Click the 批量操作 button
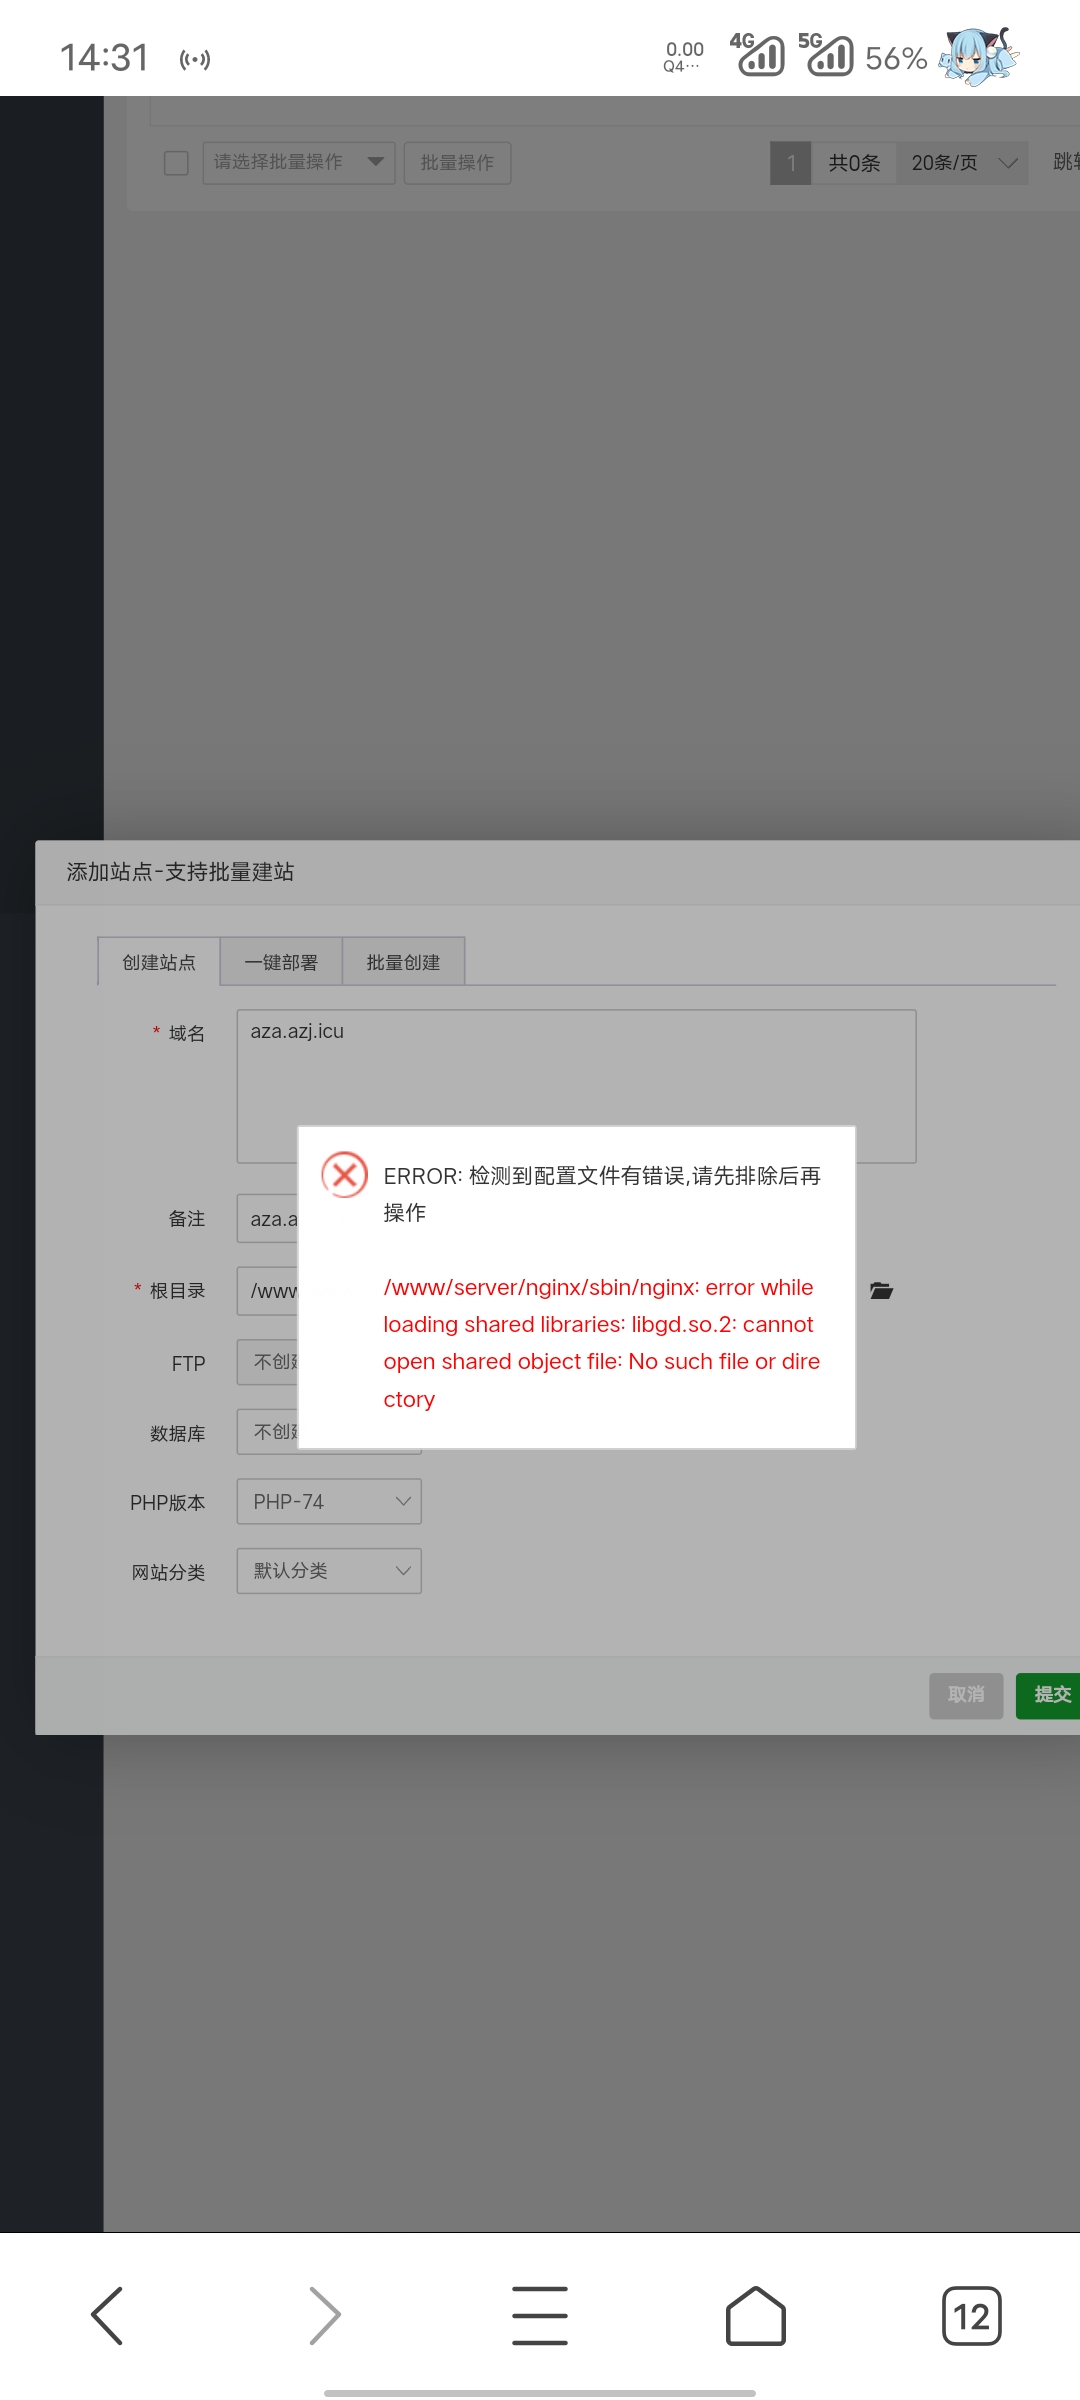Viewport: 1080px width, 2400px height. coord(457,163)
